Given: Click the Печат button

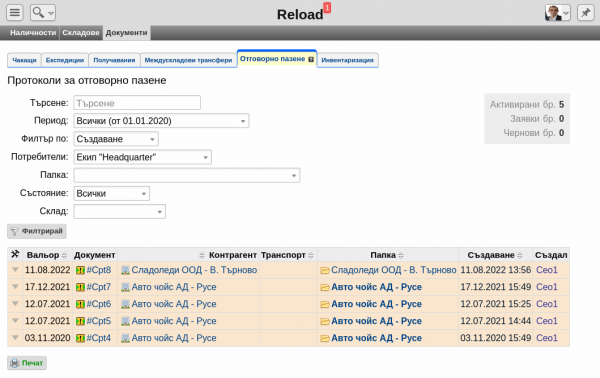Looking at the screenshot, I should click(x=27, y=363).
